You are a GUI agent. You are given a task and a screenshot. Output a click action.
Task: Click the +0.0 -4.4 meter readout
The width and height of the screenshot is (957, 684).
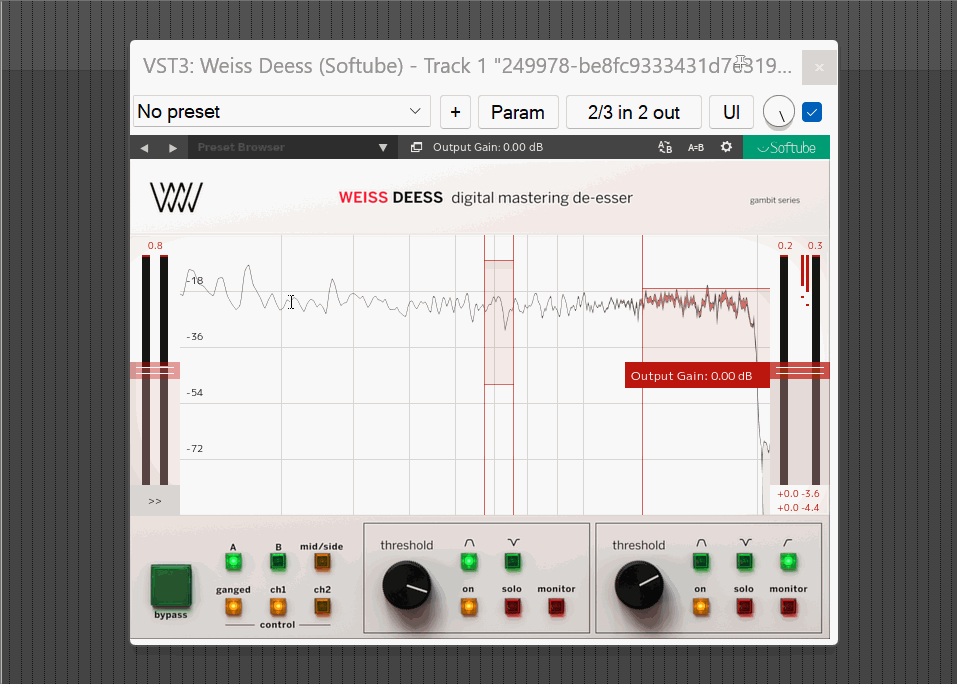pyautogui.click(x=798, y=508)
